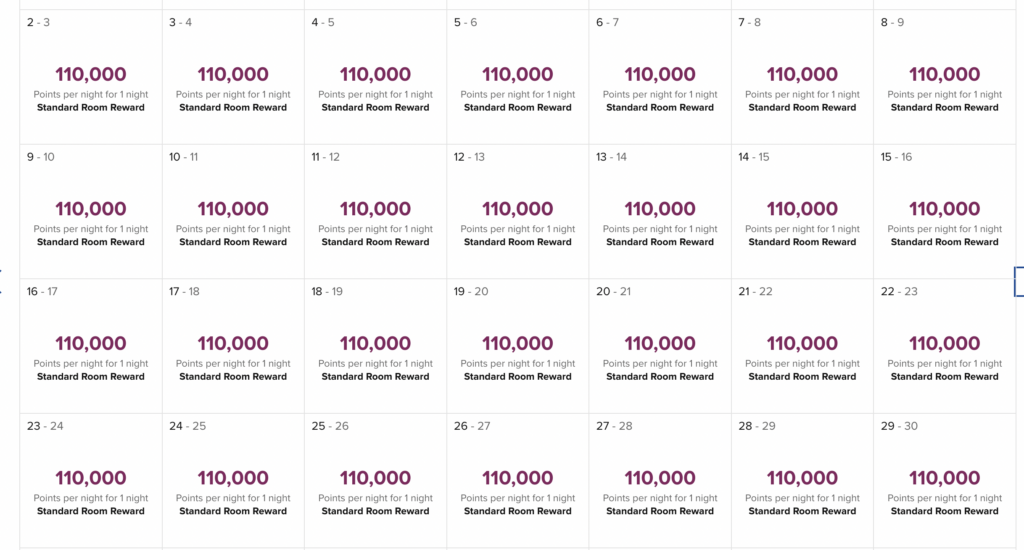Viewport: 1024px width, 550px height.
Task: Click 110,000 points under 4 - 5
Action: pyautogui.click(x=375, y=74)
